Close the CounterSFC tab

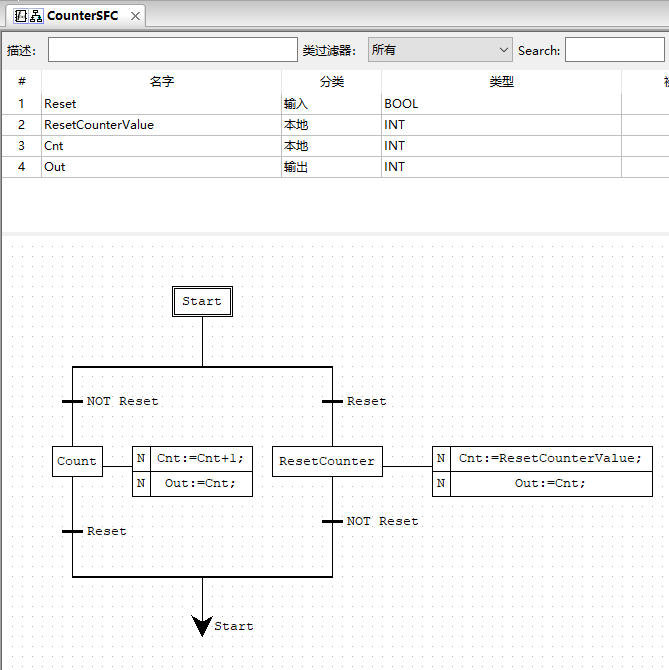coord(135,16)
